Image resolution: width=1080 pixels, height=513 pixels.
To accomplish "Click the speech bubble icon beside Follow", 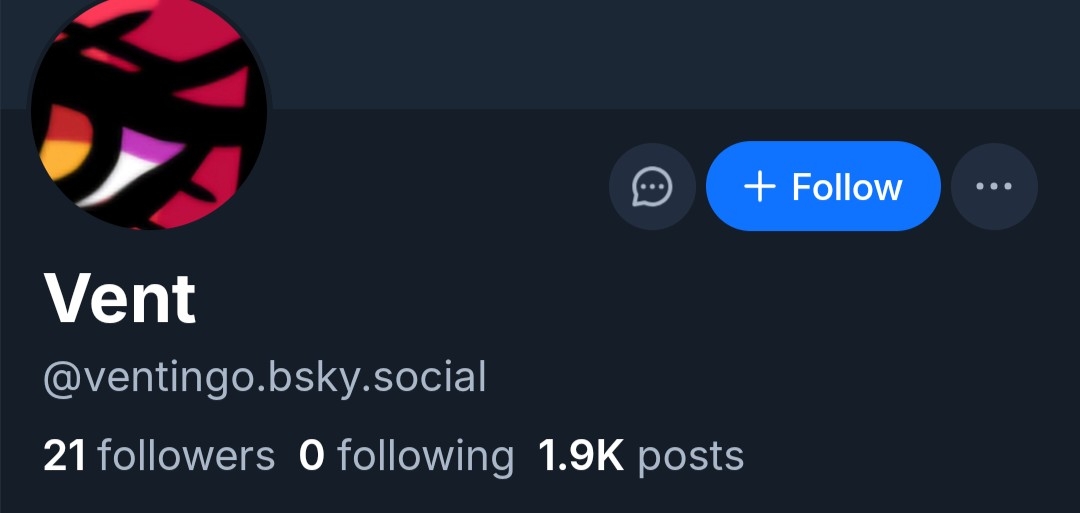I will 652,187.
